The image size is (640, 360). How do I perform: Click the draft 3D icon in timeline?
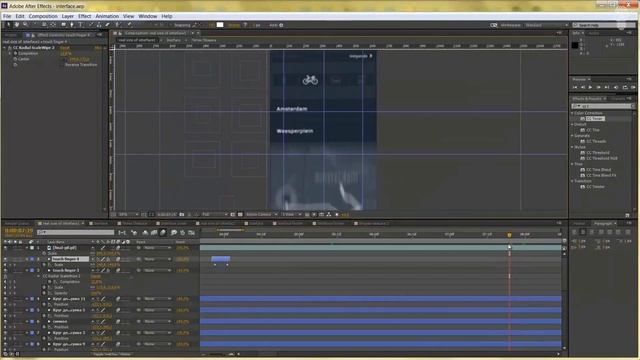(134, 233)
